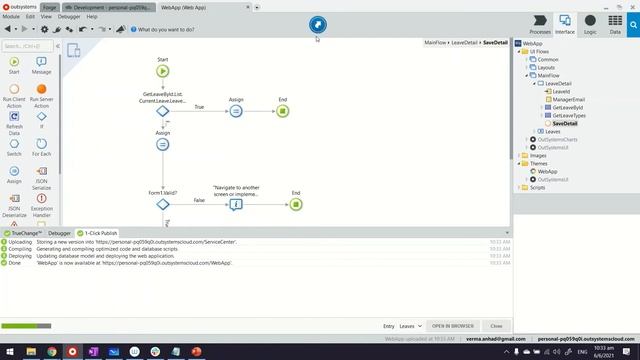This screenshot has width=640, height=360.
Task: Select the Refresh Data tool
Action: coord(14,123)
